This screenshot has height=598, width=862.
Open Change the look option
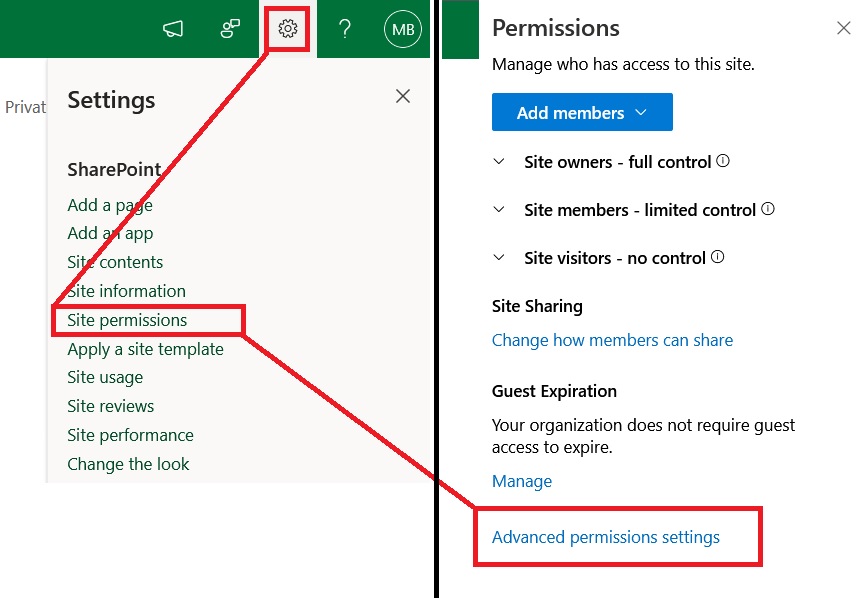128,464
